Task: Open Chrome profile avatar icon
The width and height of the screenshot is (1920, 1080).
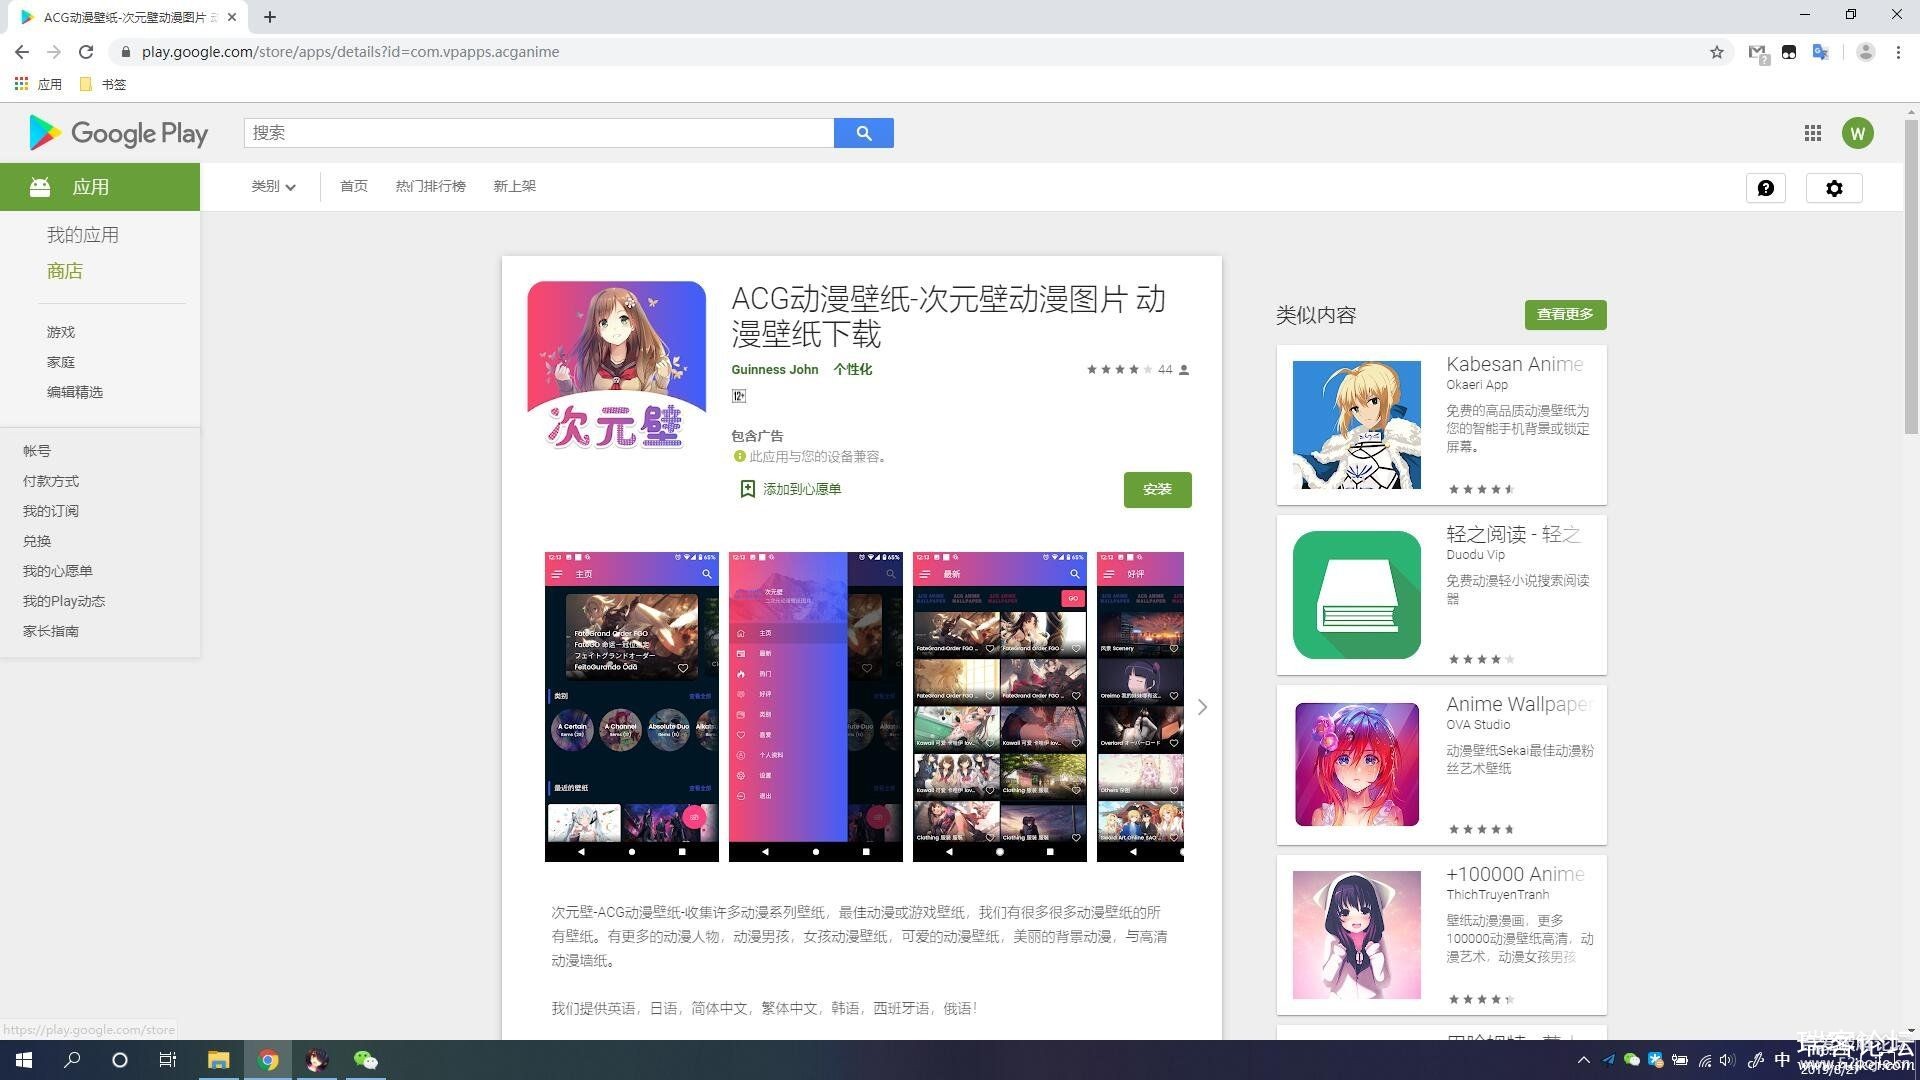Action: tap(1865, 52)
